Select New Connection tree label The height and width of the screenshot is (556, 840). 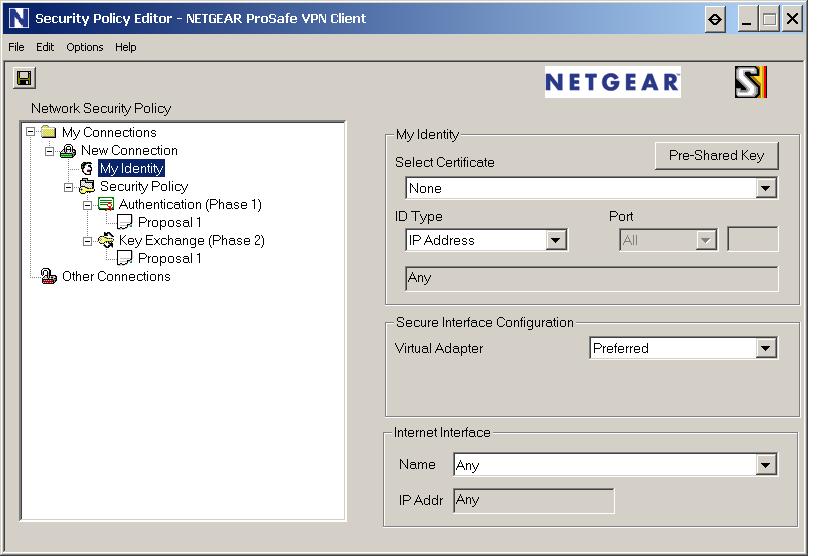(129, 151)
